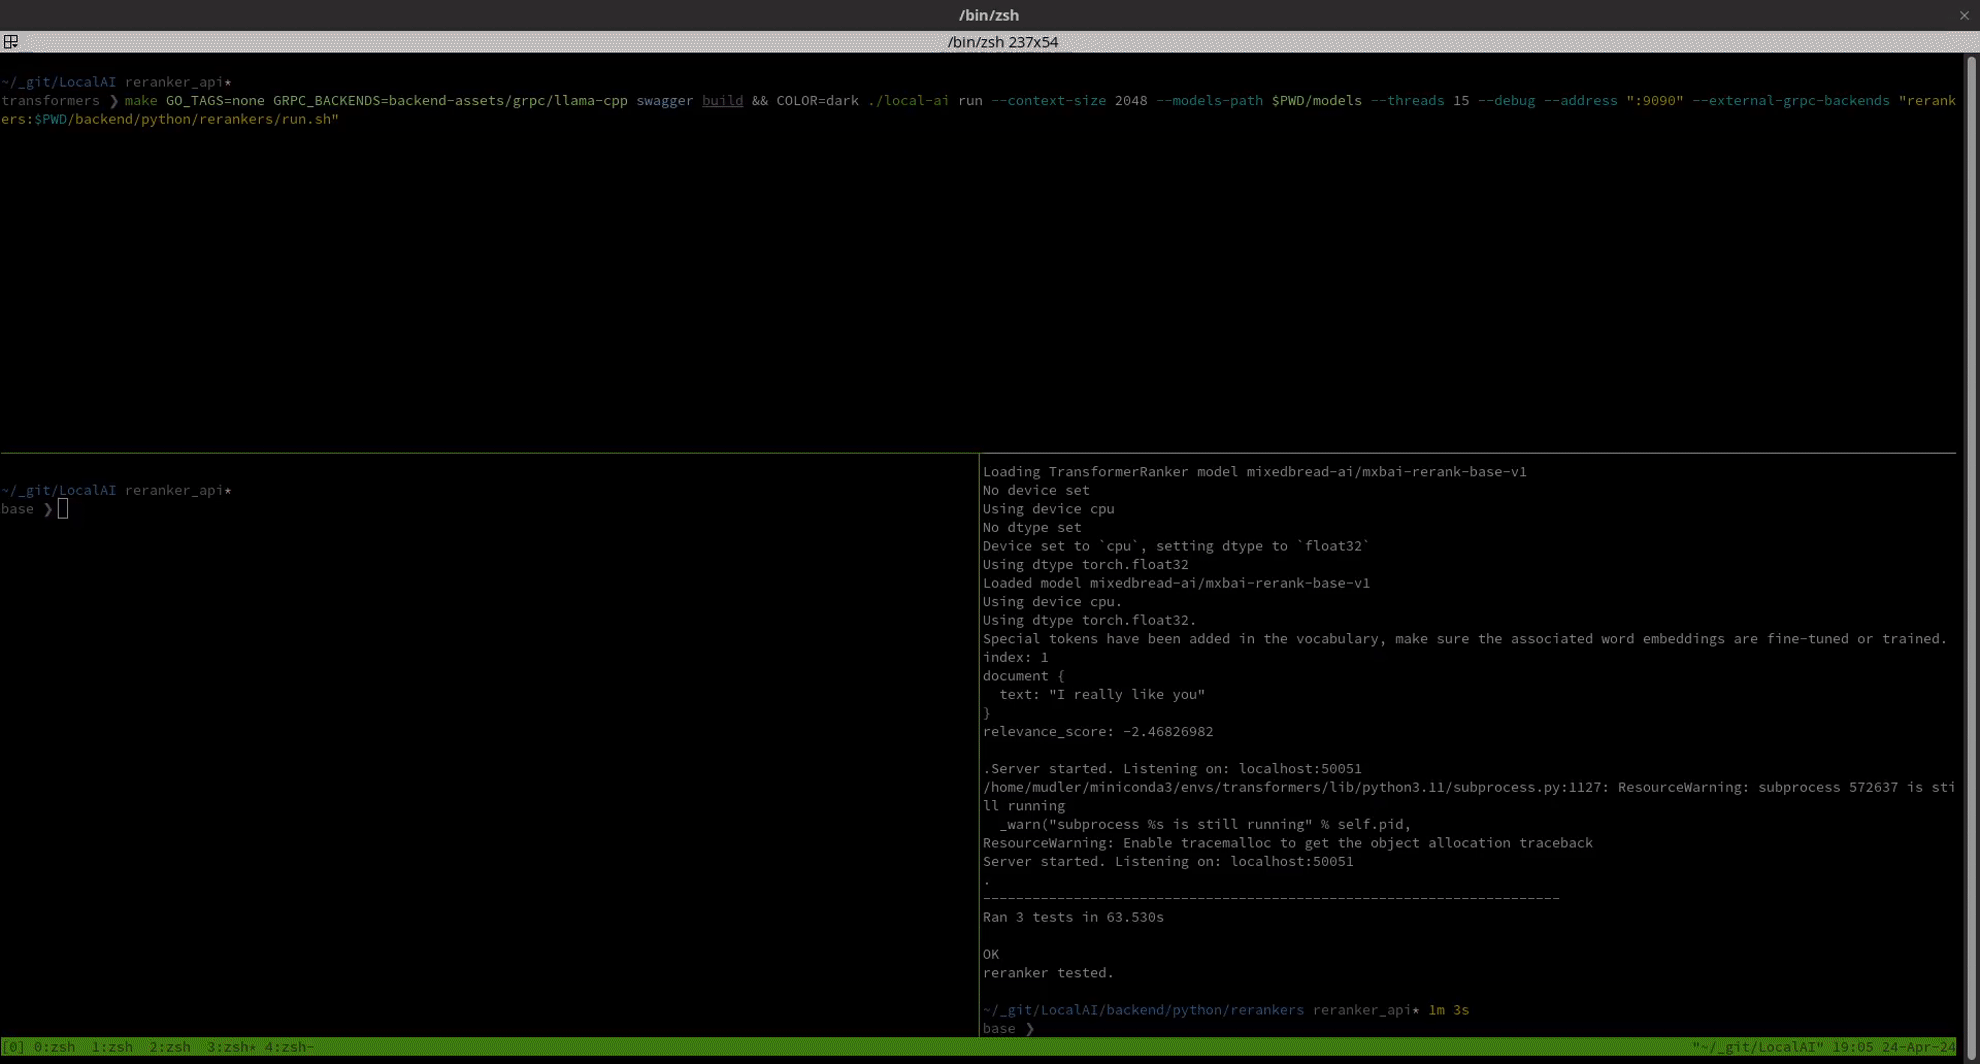The height and width of the screenshot is (1064, 1980).
Task: Click the window title '/bin/zsh' at top
Action: click(x=988, y=15)
